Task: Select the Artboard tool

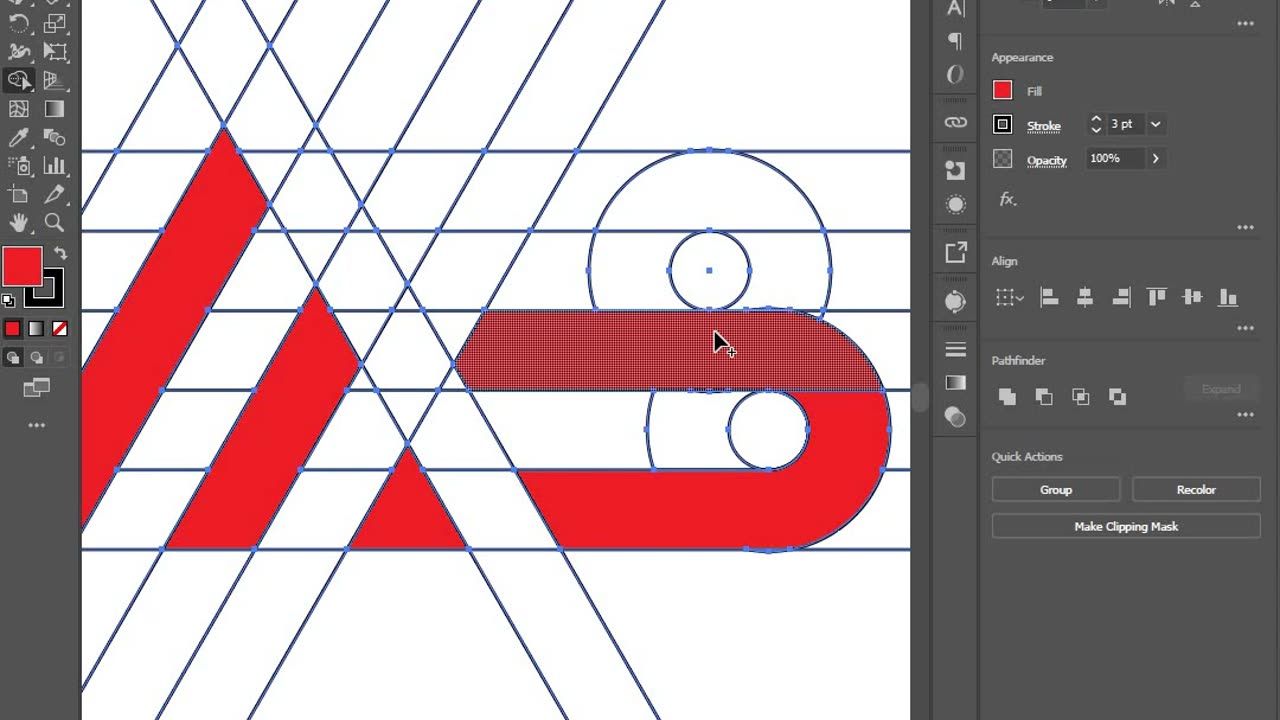Action: 18,194
